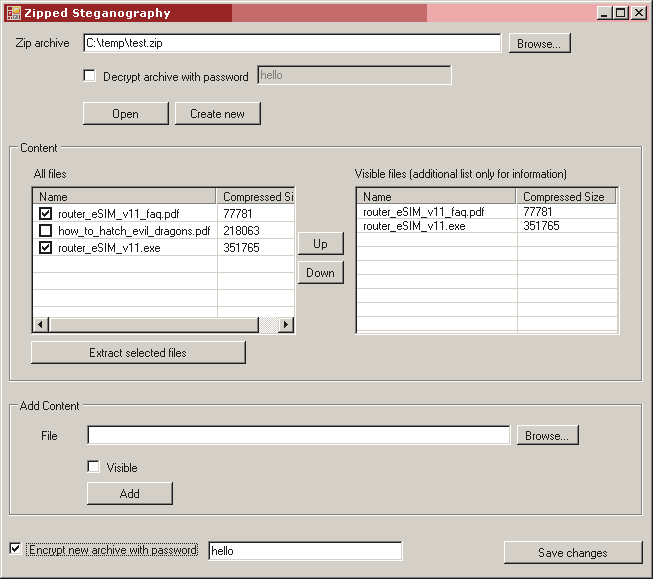The image size is (653, 579).
Task: Select router_eSIM_v11.exe name in All files
Action: pyautogui.click(x=109, y=248)
